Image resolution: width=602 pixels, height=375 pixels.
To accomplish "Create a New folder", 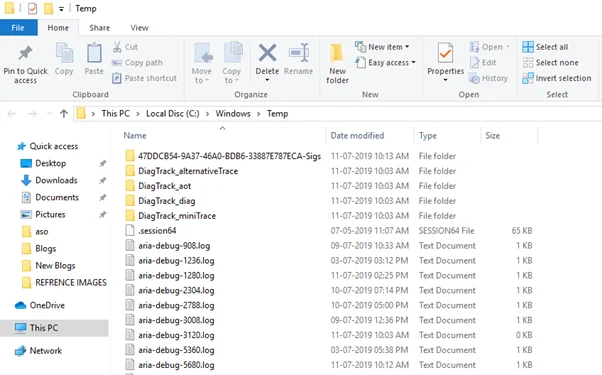I will point(337,63).
